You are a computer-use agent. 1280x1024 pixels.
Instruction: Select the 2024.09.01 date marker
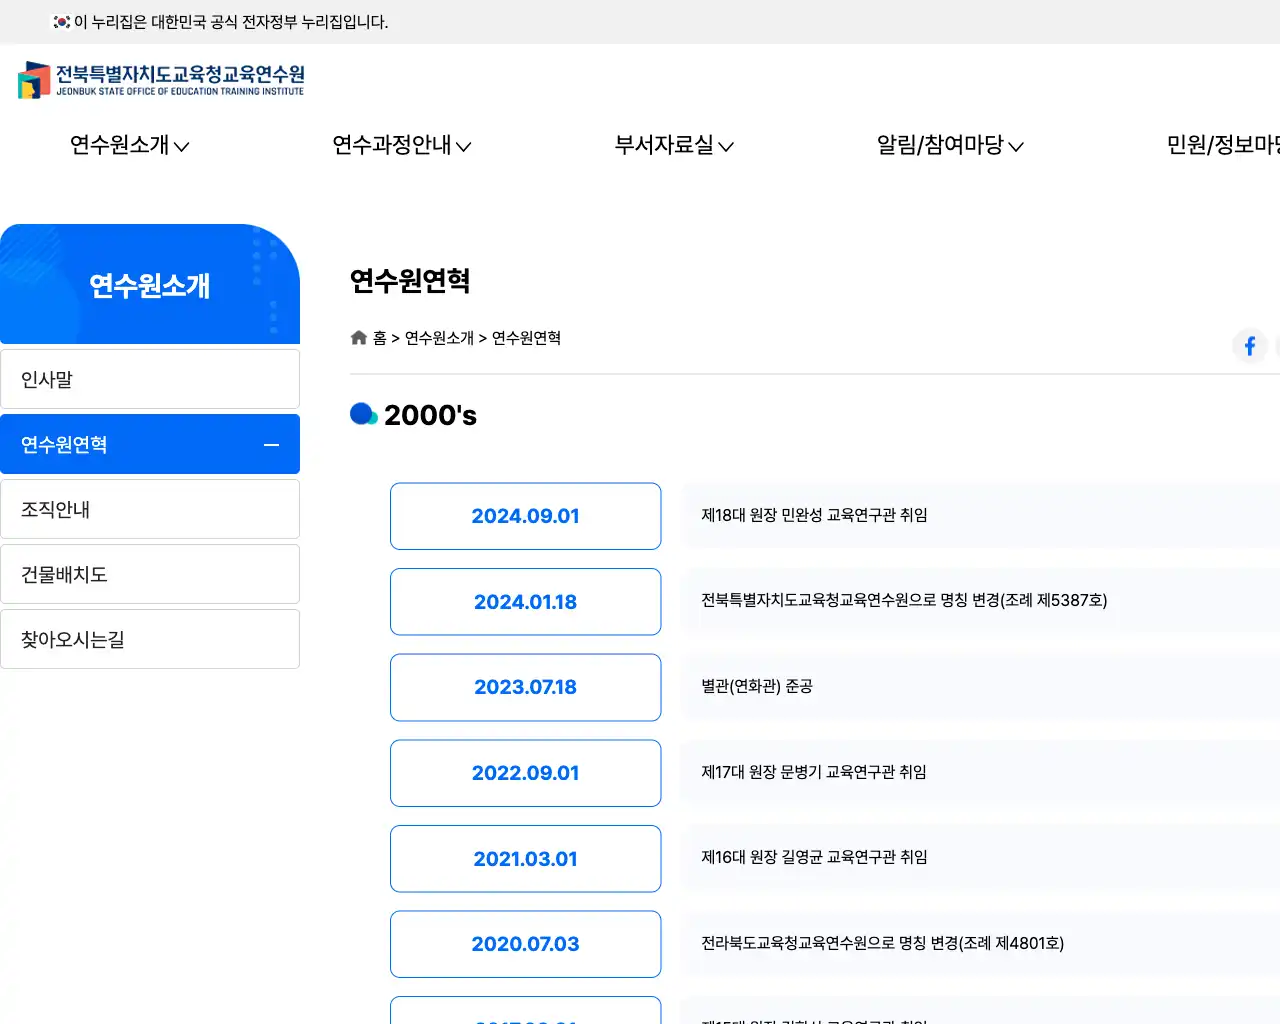tap(525, 516)
